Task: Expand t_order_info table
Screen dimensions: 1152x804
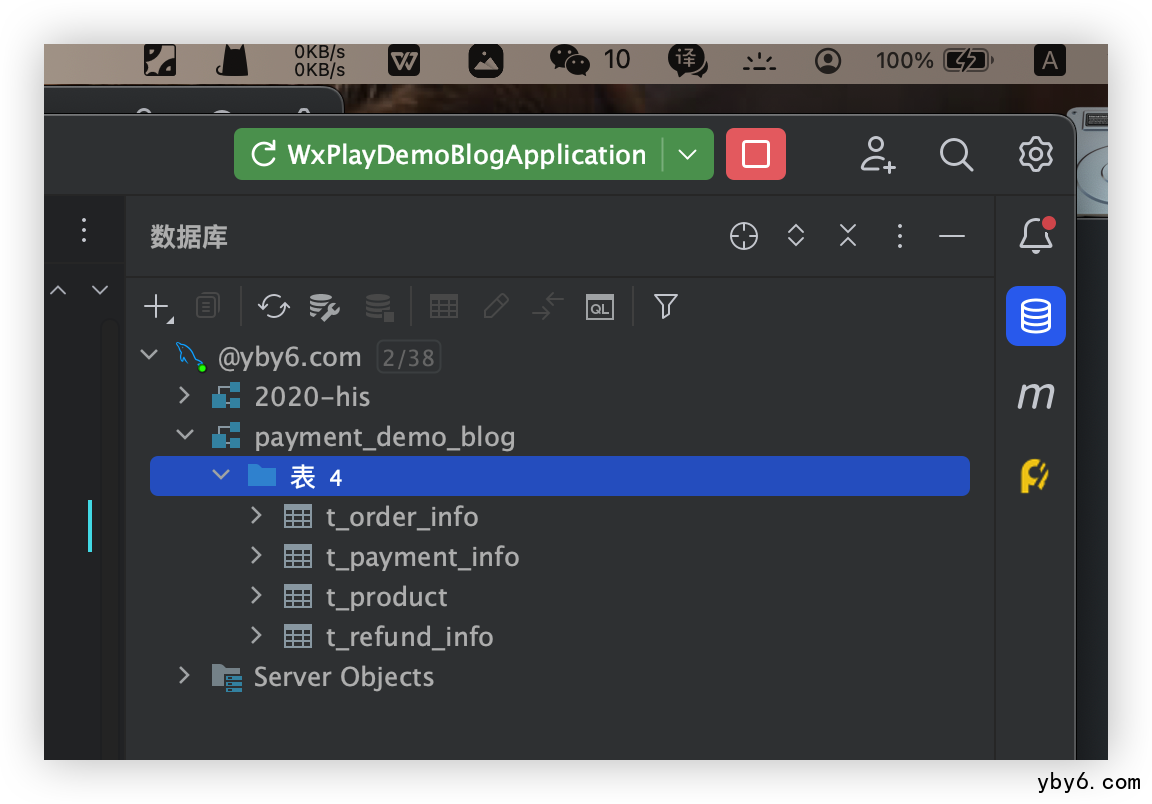Action: point(256,515)
